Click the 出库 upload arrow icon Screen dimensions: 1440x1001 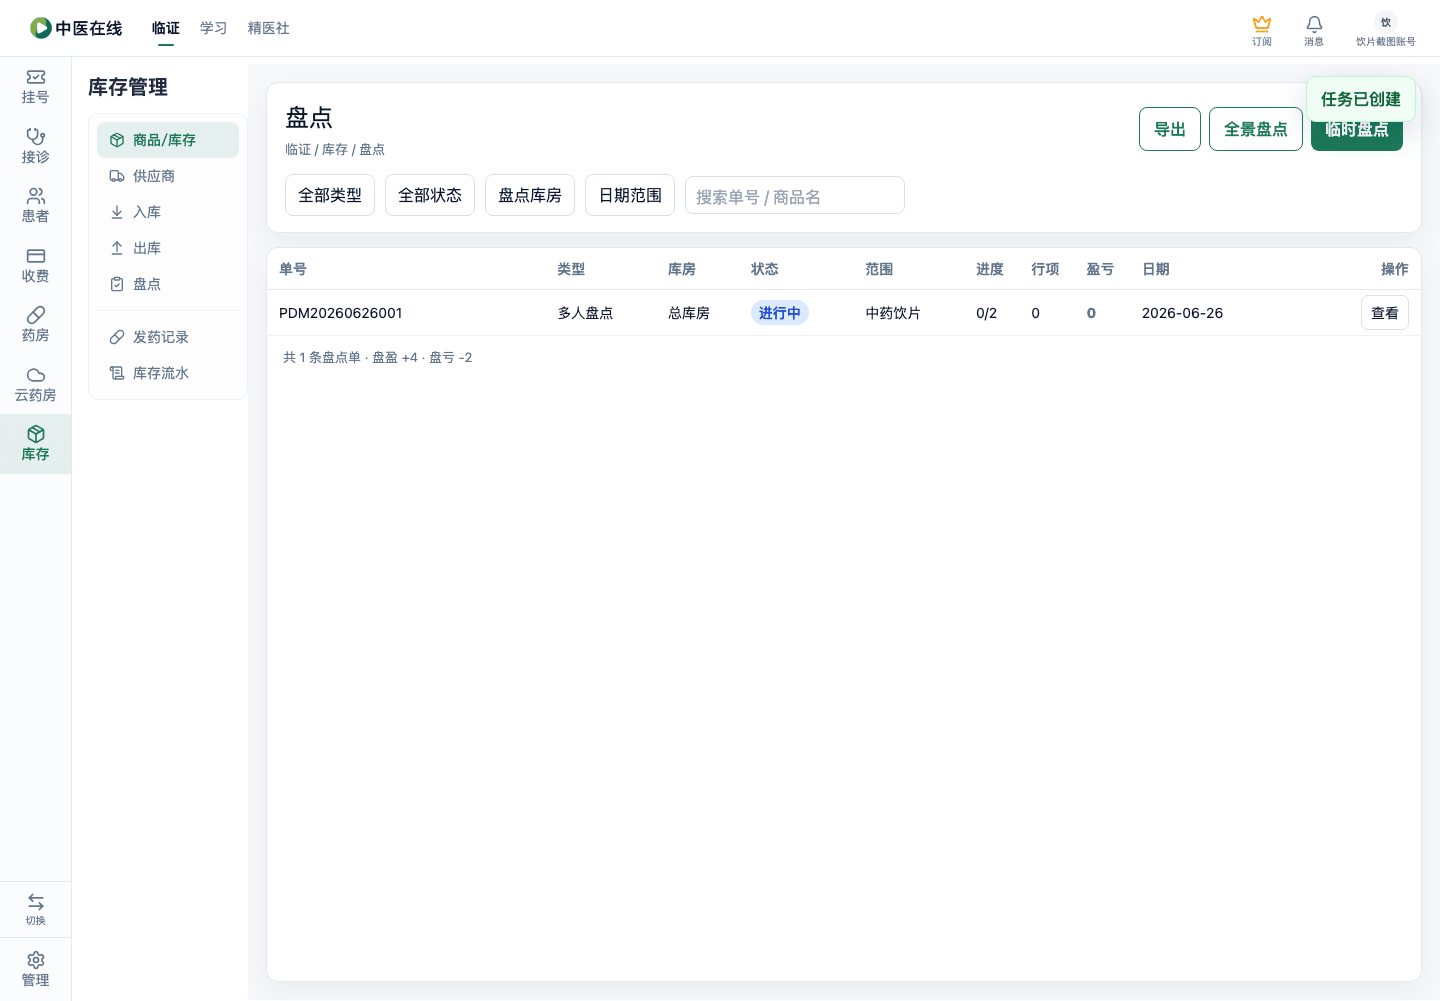tap(117, 248)
